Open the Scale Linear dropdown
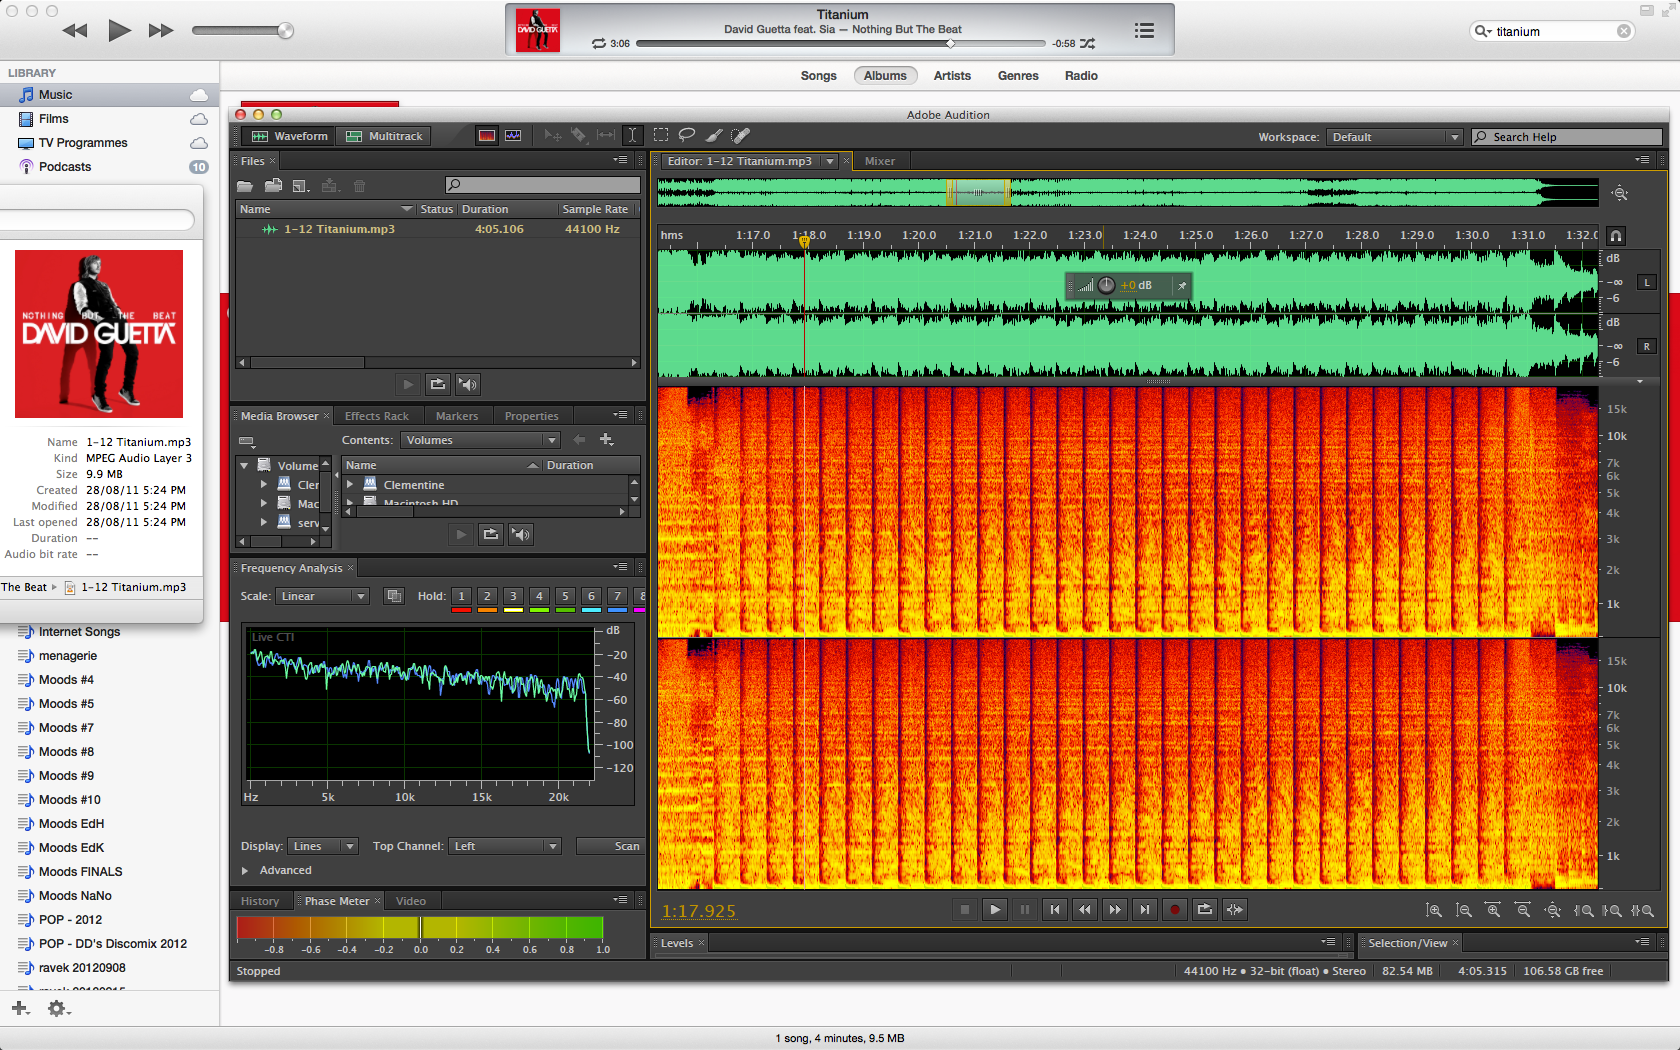Screen dimensions: 1680x1050 (322, 596)
